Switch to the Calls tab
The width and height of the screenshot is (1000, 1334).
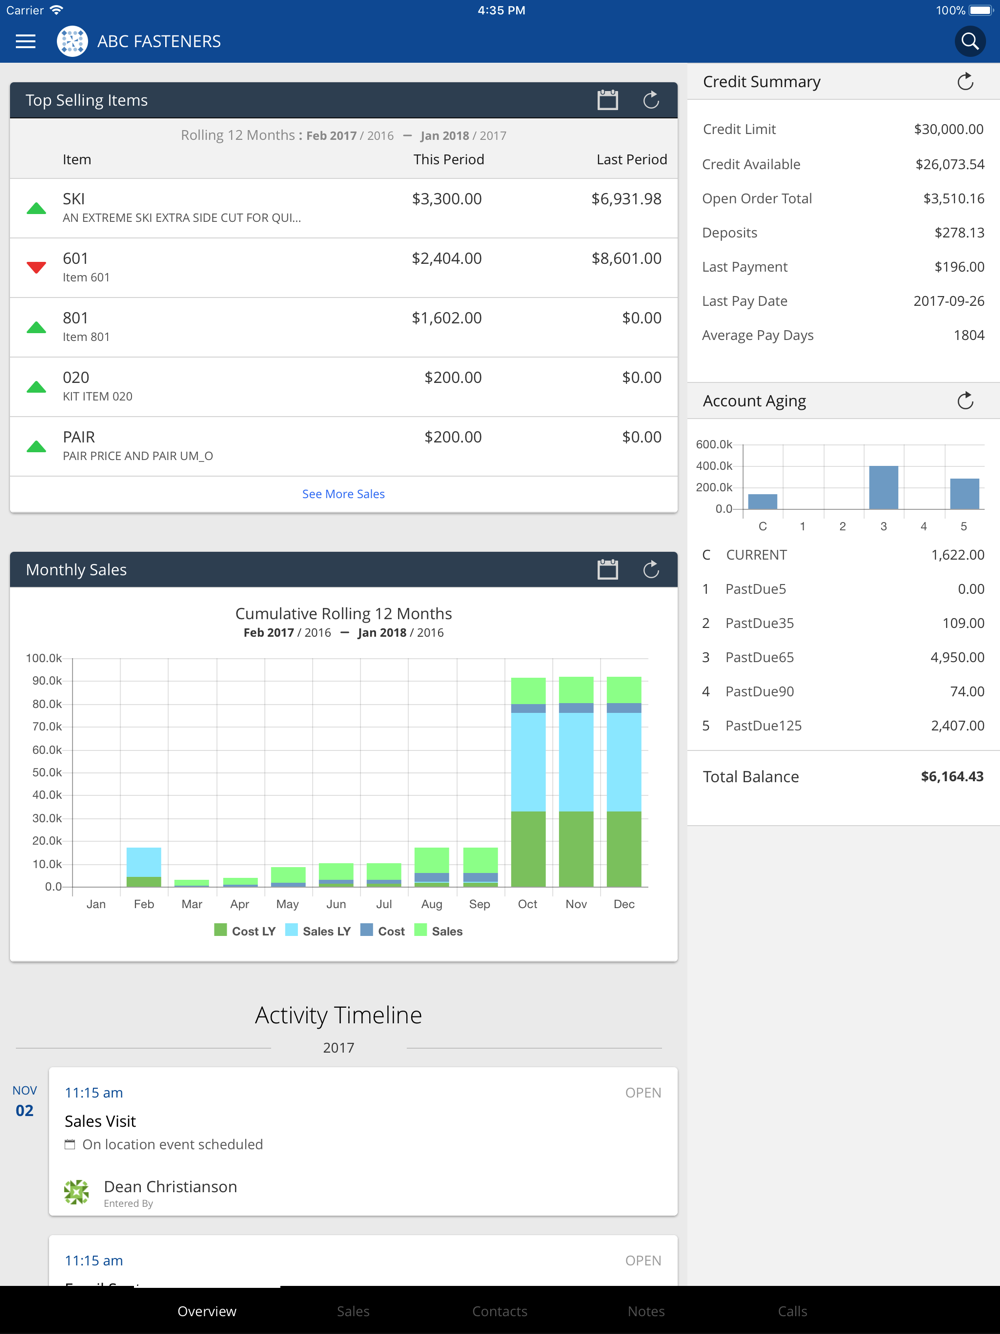point(793,1311)
